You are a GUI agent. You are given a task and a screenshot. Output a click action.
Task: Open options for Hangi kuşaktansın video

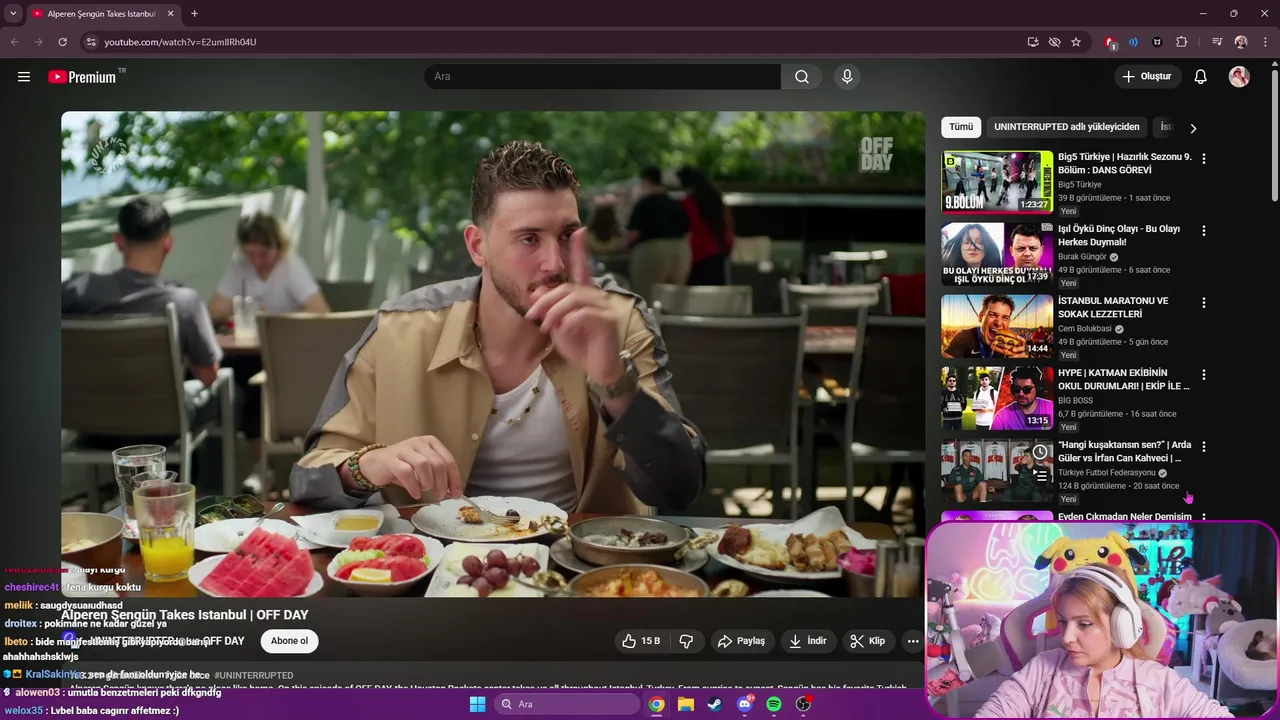point(1204,447)
